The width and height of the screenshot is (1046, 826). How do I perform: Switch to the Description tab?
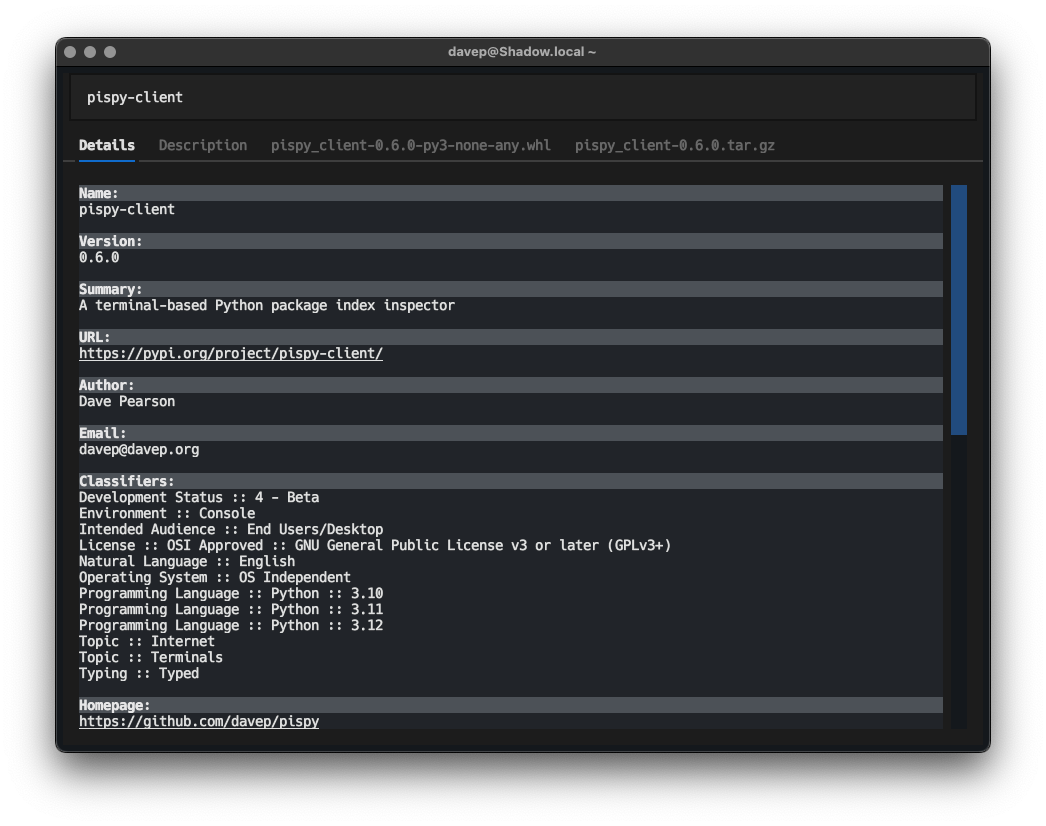click(202, 145)
